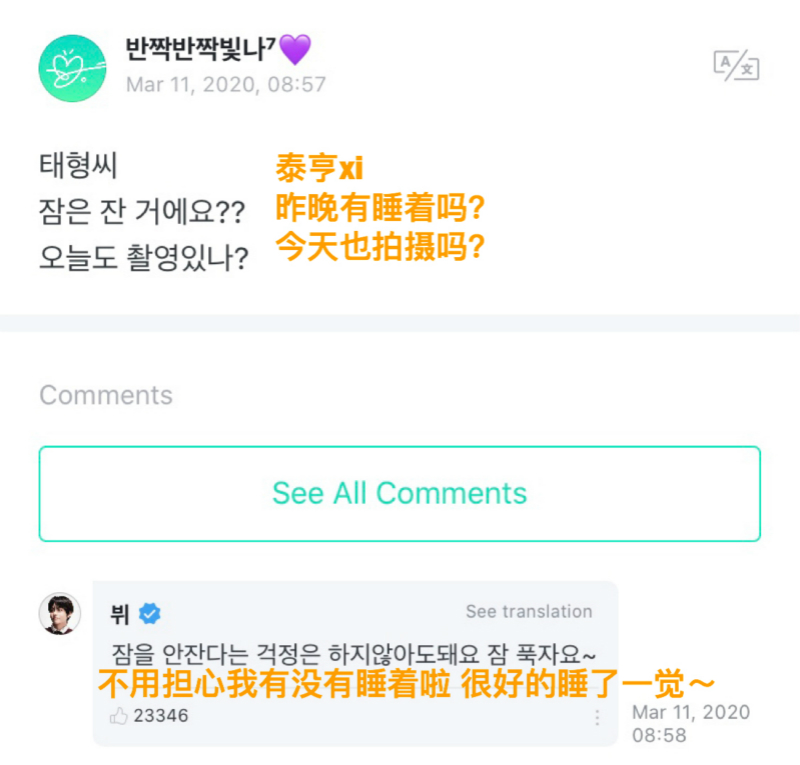Click the translate icon on the post
Viewport: 800px width, 765px height.
(x=735, y=65)
